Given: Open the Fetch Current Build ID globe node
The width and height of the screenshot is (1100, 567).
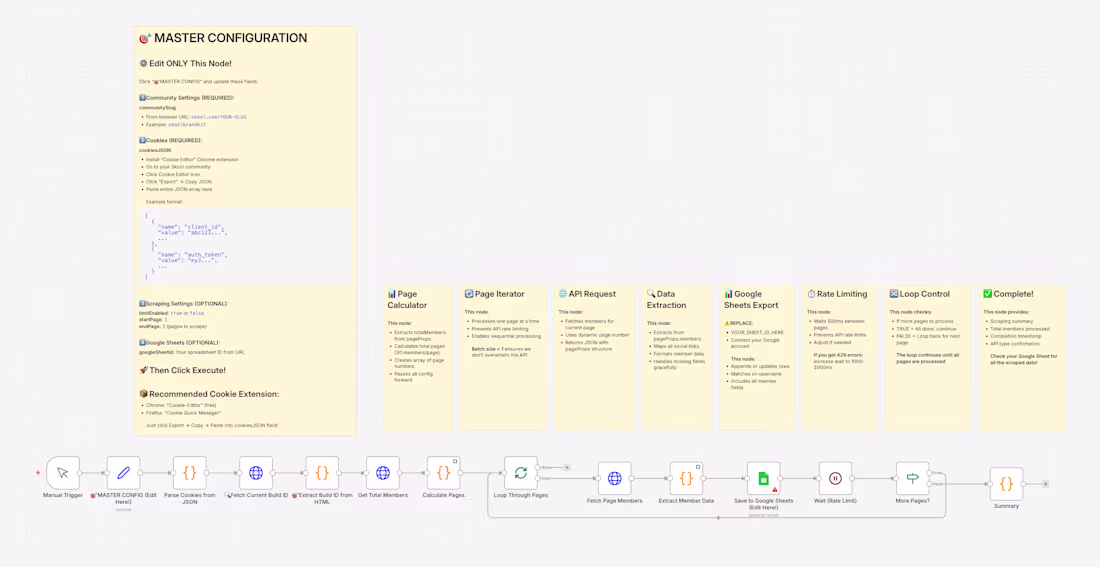Looking at the screenshot, I should click(x=256, y=473).
